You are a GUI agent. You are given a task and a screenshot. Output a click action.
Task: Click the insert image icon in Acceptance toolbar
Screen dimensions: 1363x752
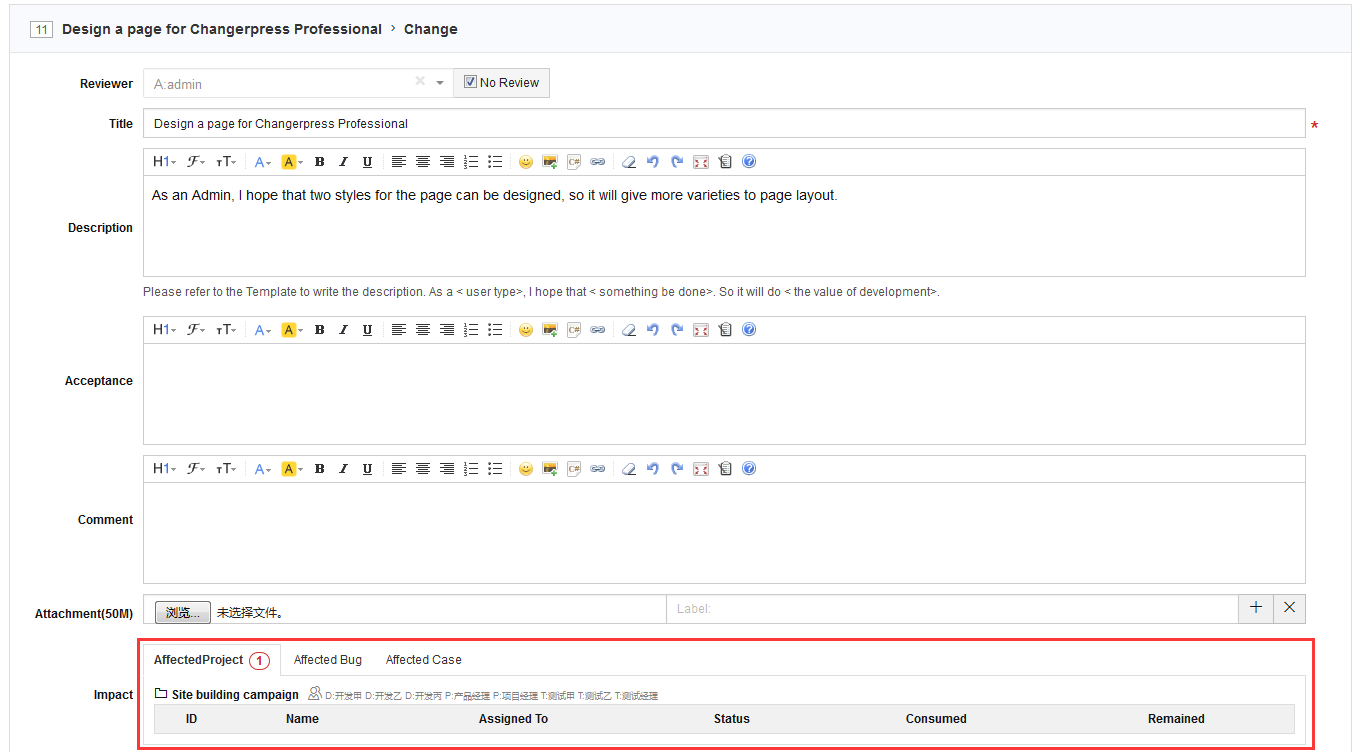pos(549,330)
